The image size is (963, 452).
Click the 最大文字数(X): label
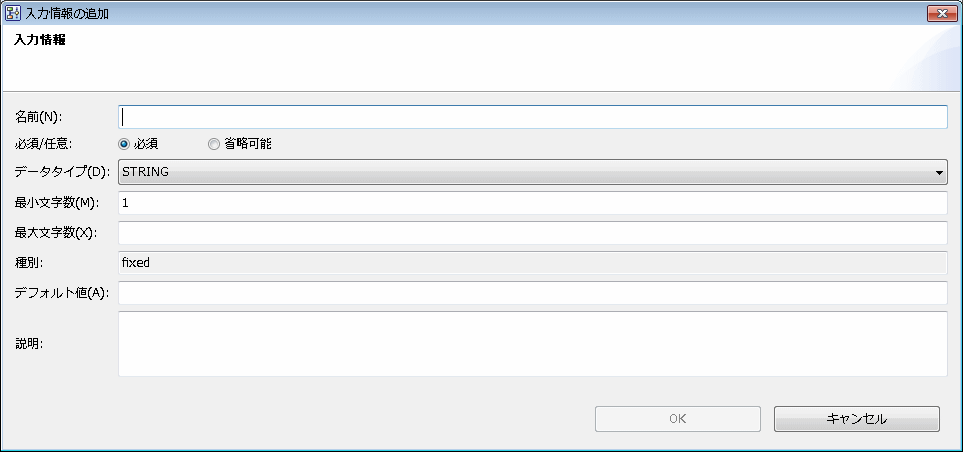[x=56, y=233]
